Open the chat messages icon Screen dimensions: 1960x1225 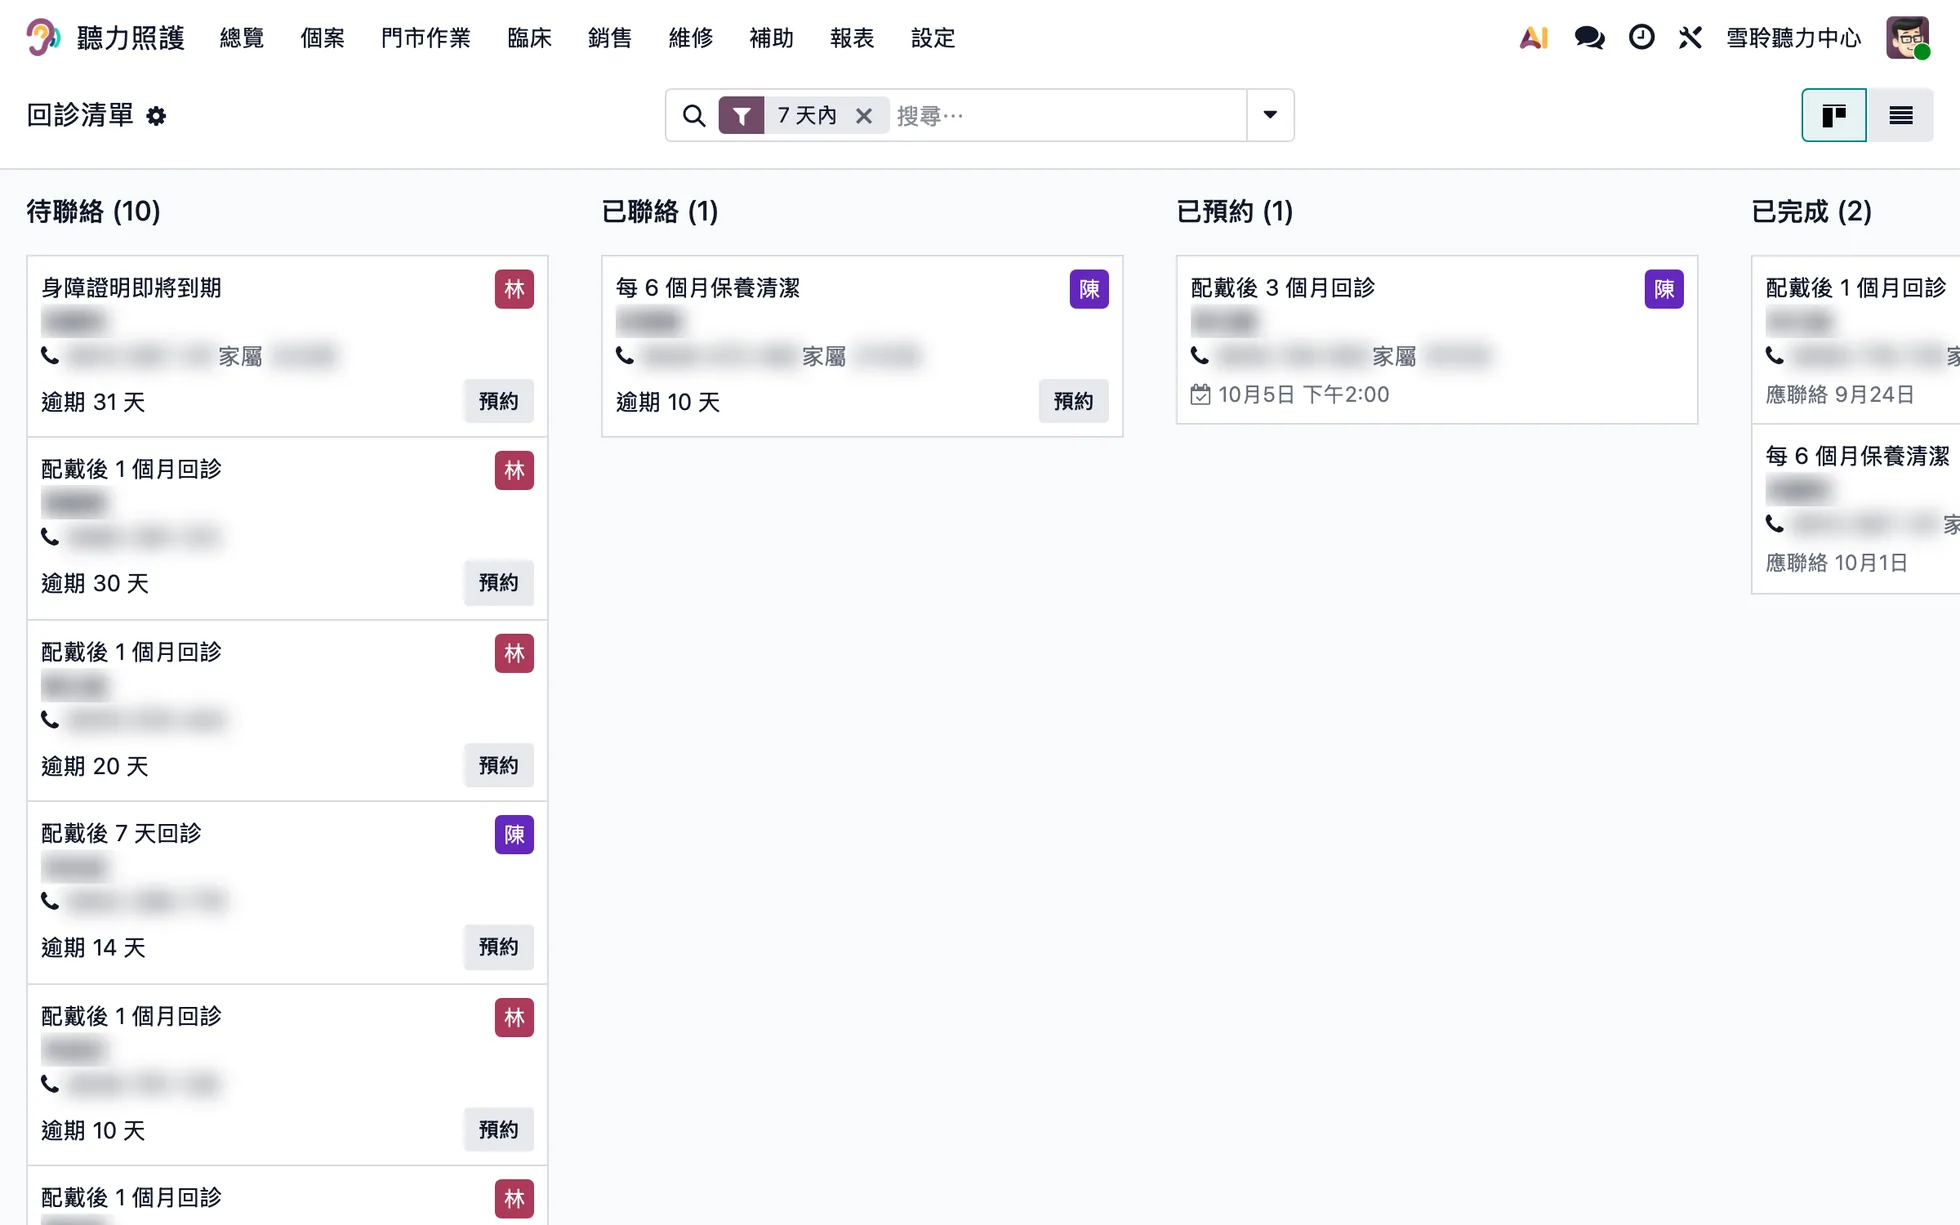pyautogui.click(x=1589, y=38)
